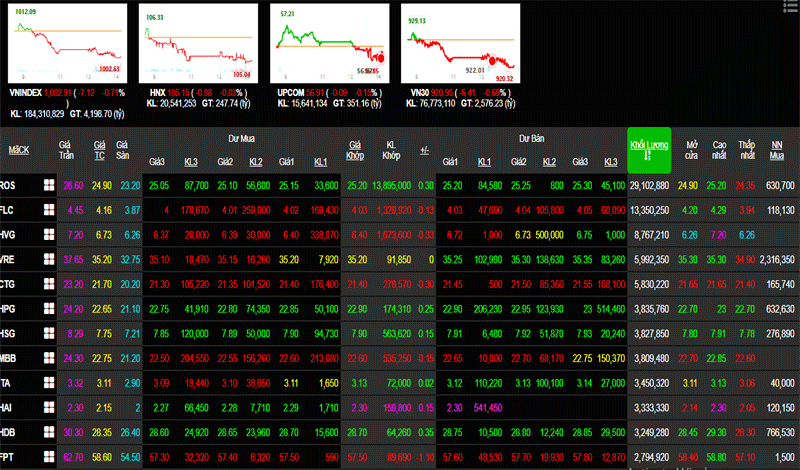The image size is (800, 470).
Task: Click VRE foreign buy value 2,316,350
Action: coord(777,259)
